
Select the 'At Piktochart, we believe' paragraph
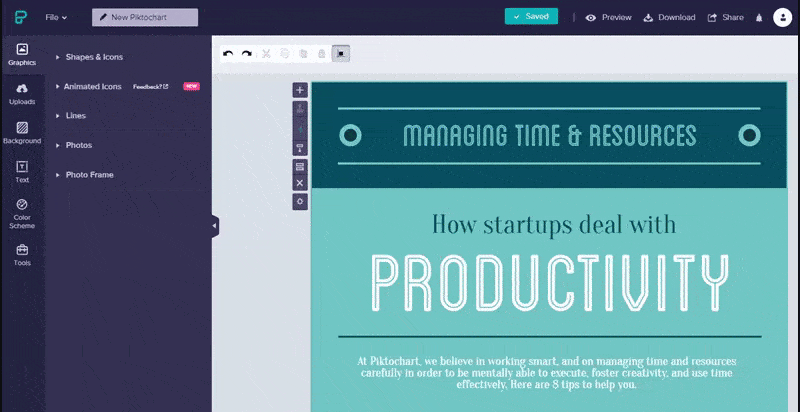[x=547, y=373]
